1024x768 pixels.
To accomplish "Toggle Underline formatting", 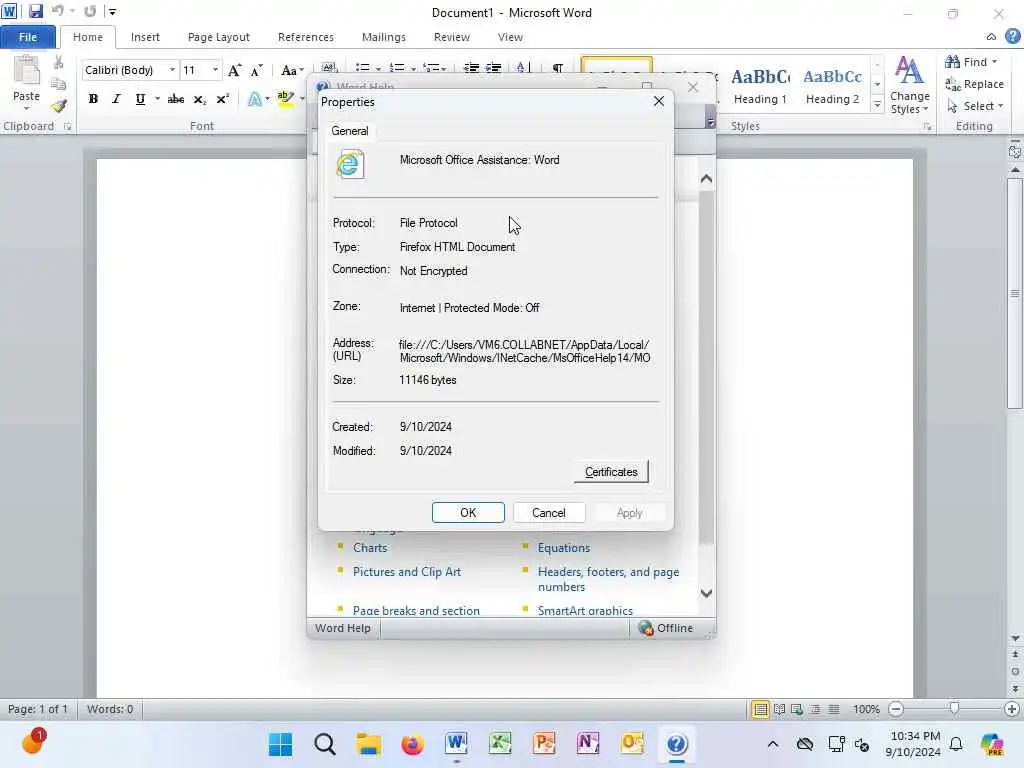I will click(x=140, y=99).
